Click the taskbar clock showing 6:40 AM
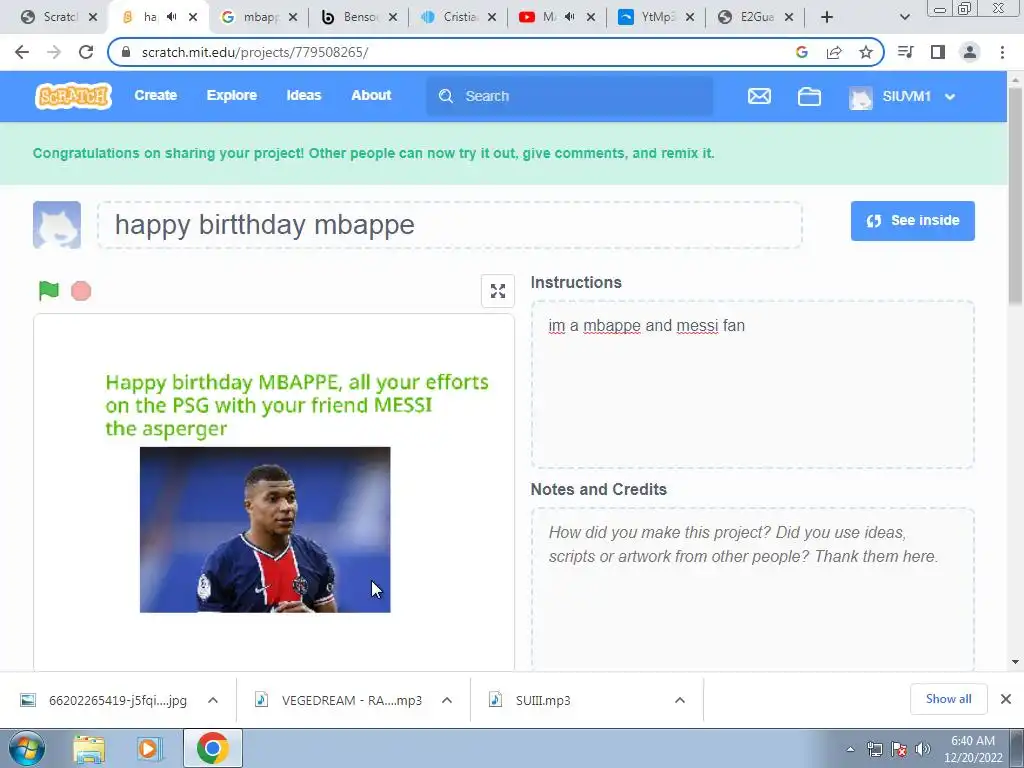Image resolution: width=1024 pixels, height=768 pixels. 972,749
